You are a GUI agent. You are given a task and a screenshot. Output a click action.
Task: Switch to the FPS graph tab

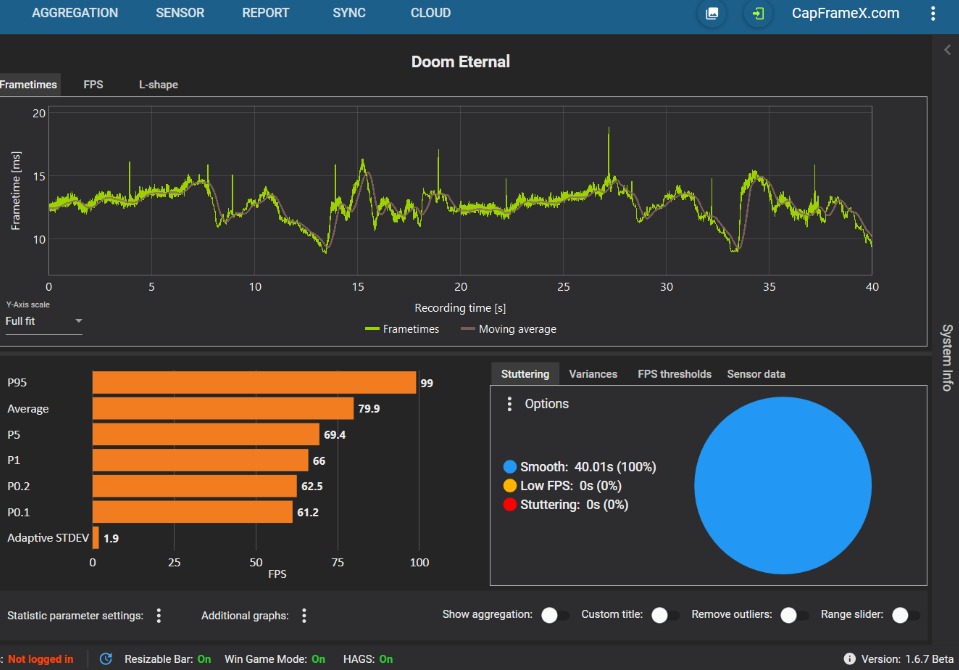93,85
